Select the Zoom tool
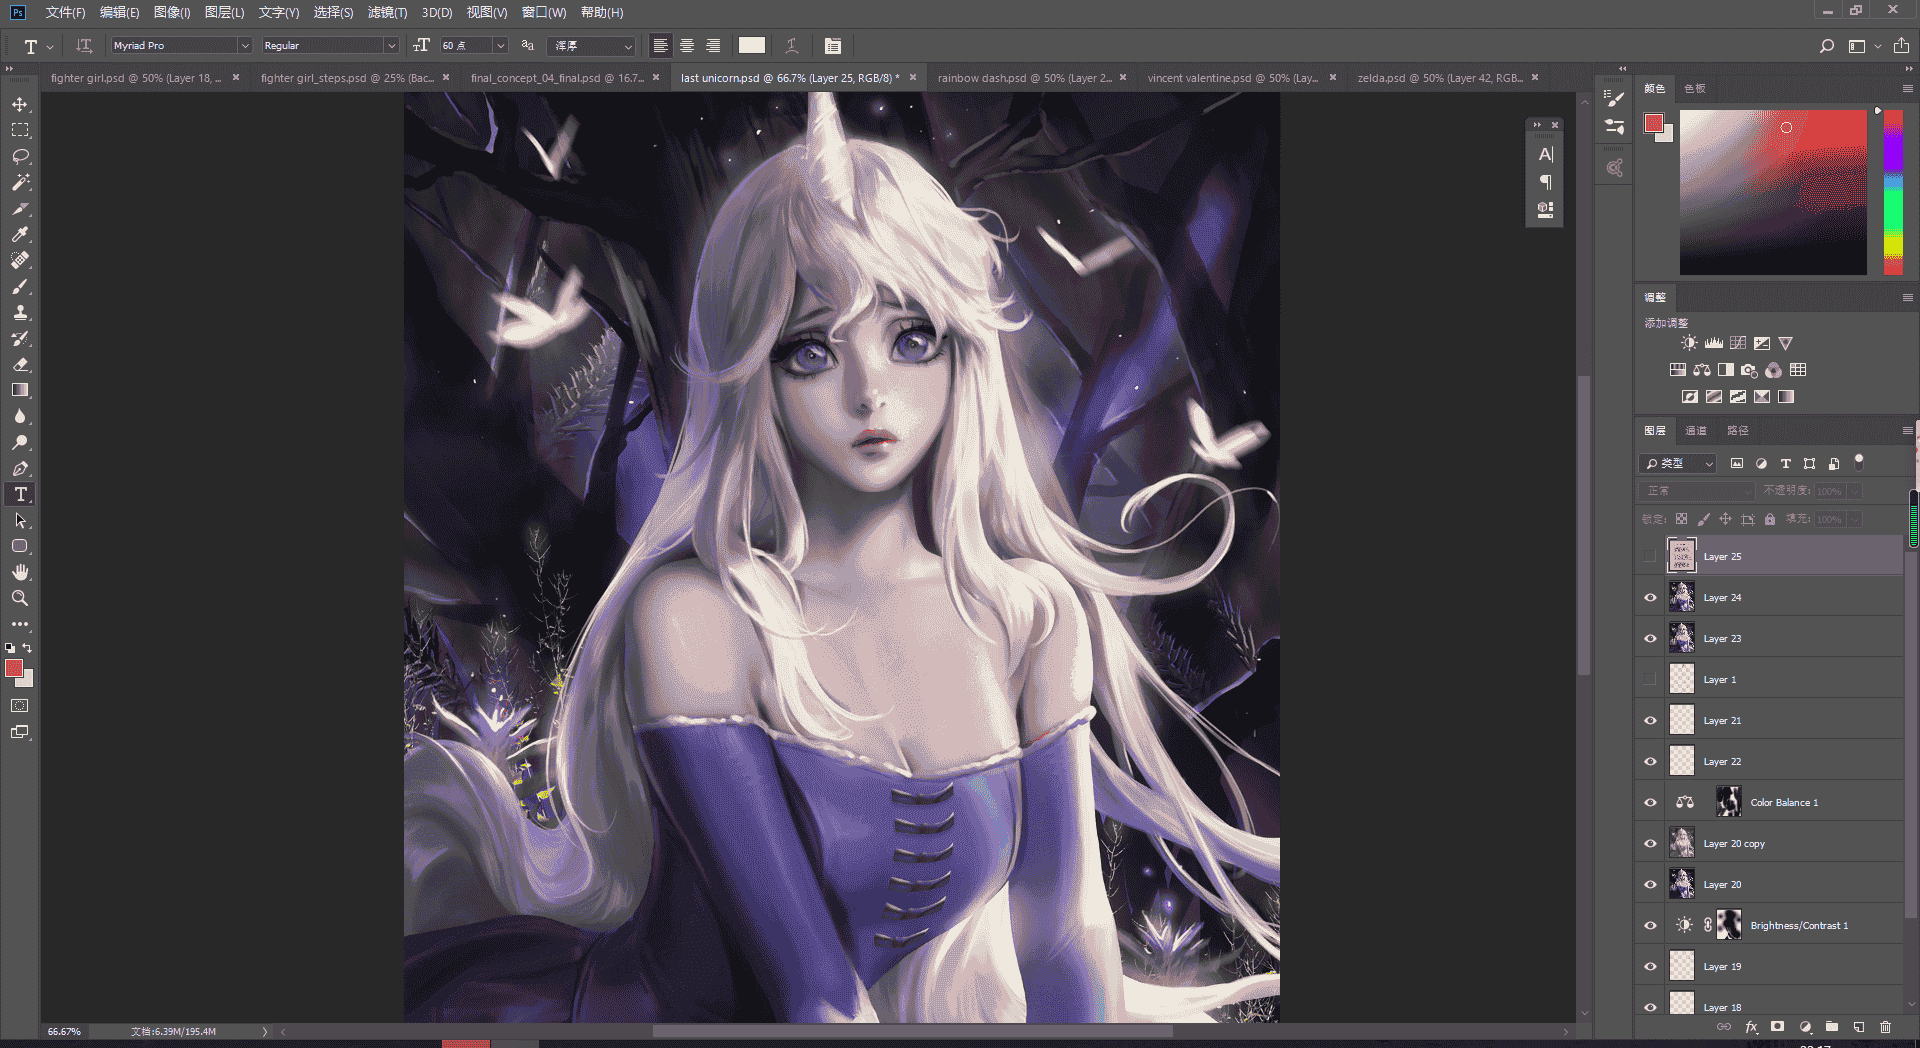The width and height of the screenshot is (1920, 1048). tap(20, 598)
